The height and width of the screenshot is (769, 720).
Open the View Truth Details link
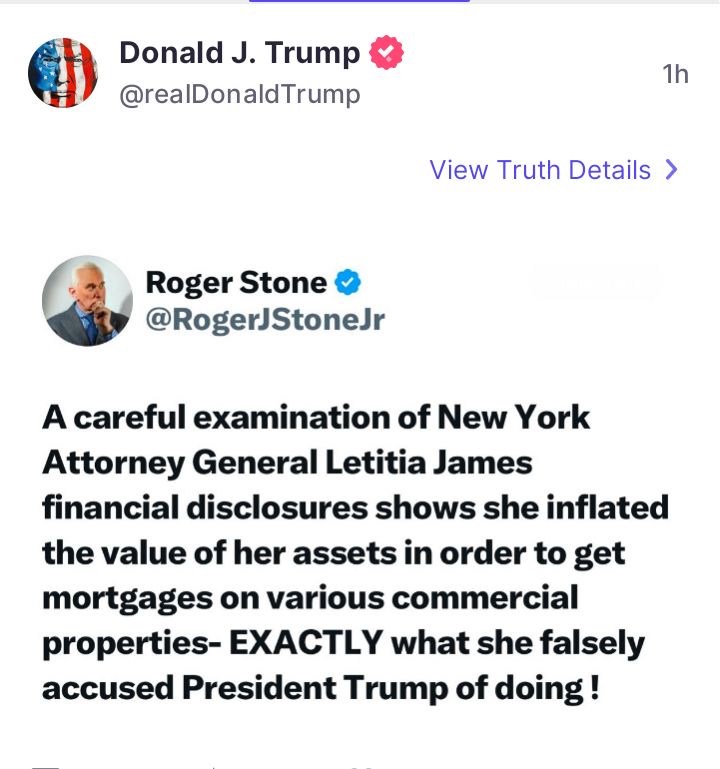[x=540, y=170]
